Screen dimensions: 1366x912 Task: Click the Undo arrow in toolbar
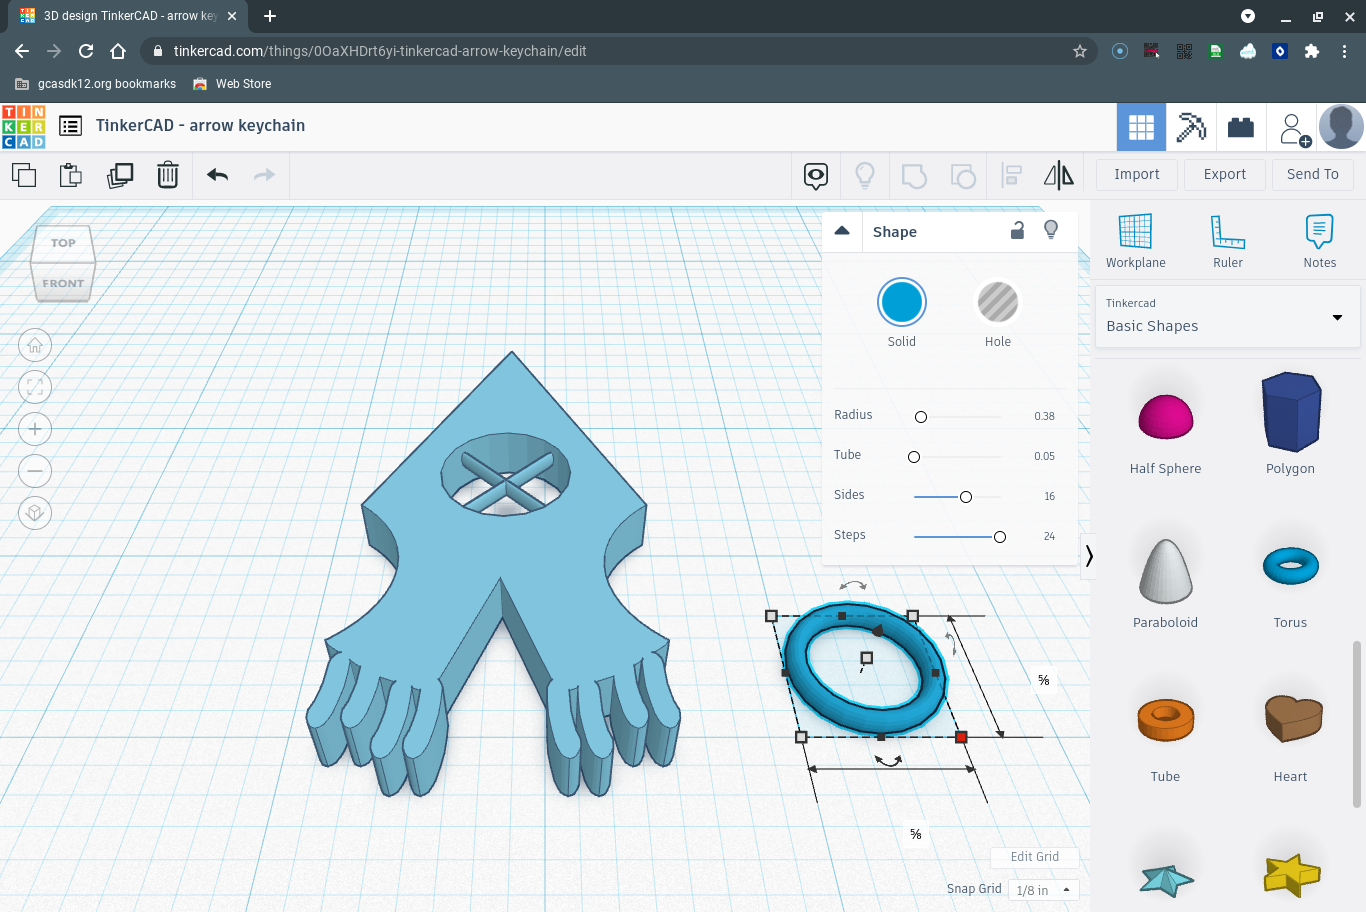coord(217,176)
